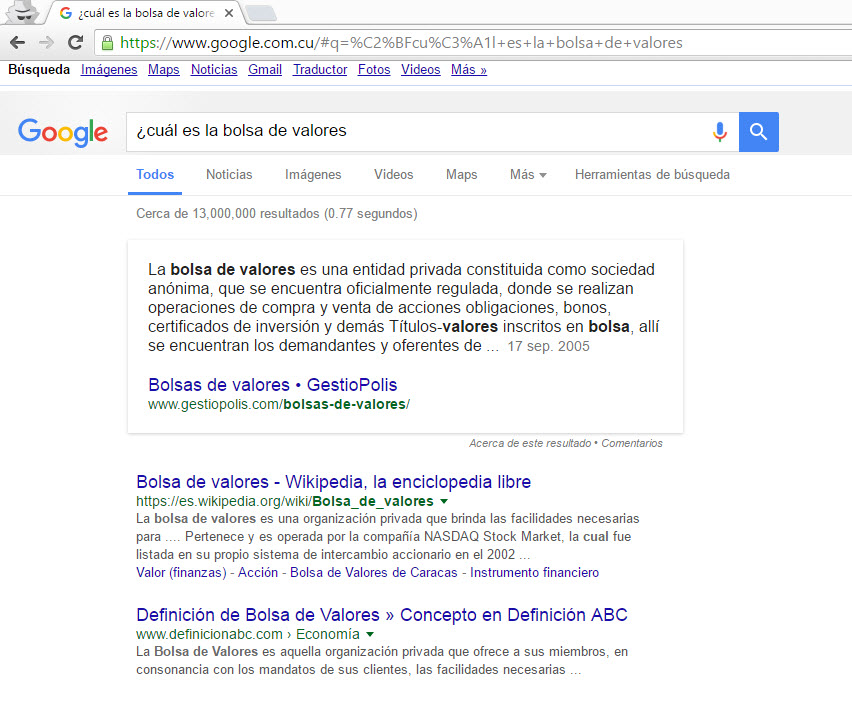
Task: Click Acerca de este resultado
Action: point(530,443)
